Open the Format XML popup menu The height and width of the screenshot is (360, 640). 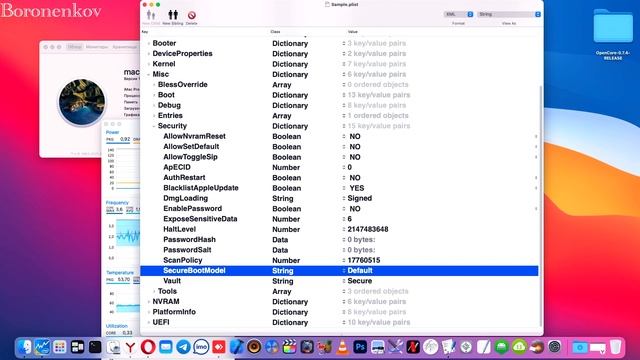pos(458,14)
